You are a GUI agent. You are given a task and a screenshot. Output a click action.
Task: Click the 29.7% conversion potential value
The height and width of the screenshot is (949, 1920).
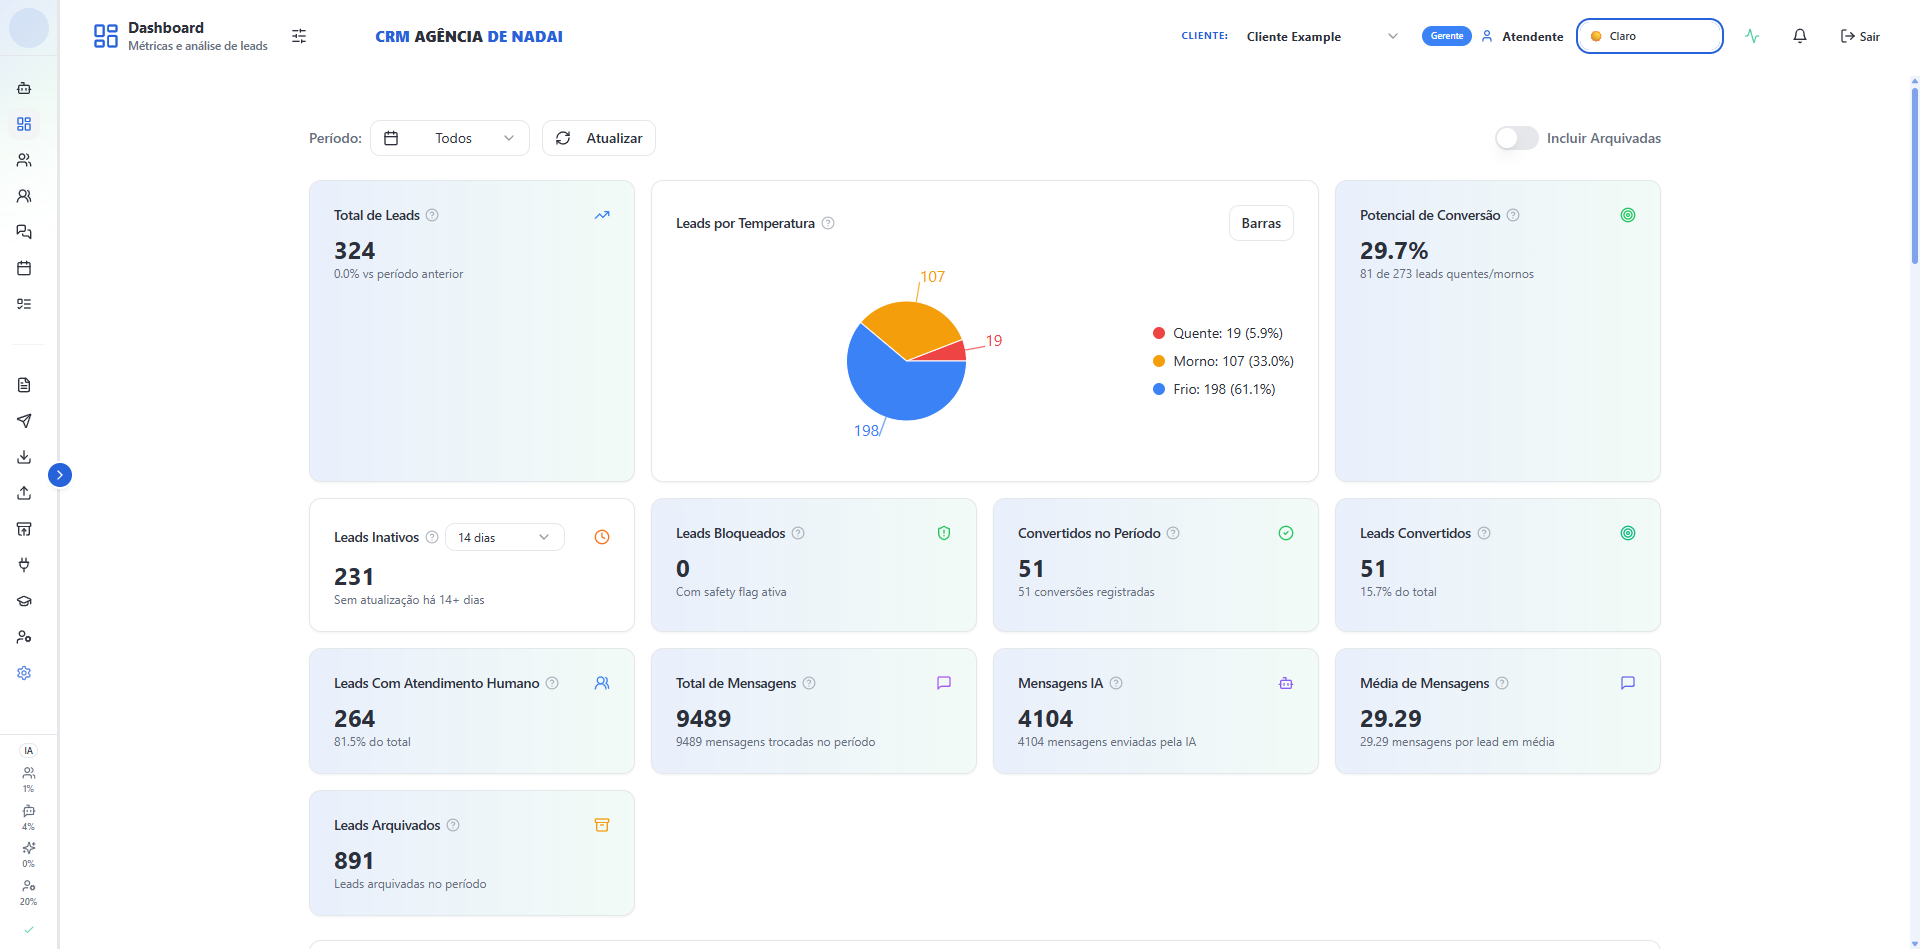click(1393, 250)
